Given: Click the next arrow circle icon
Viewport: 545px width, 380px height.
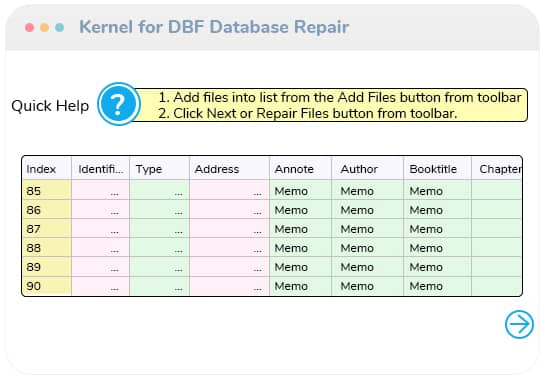Looking at the screenshot, I should click(x=519, y=324).
